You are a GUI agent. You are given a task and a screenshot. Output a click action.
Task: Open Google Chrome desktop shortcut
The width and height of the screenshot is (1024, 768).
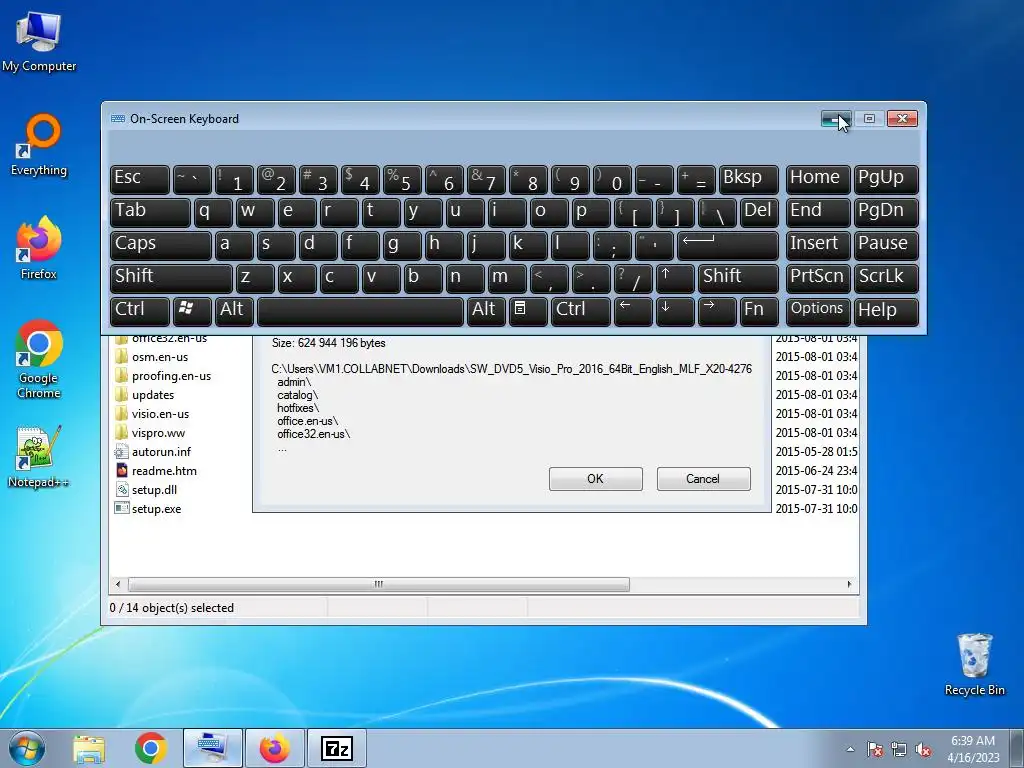pos(39,359)
